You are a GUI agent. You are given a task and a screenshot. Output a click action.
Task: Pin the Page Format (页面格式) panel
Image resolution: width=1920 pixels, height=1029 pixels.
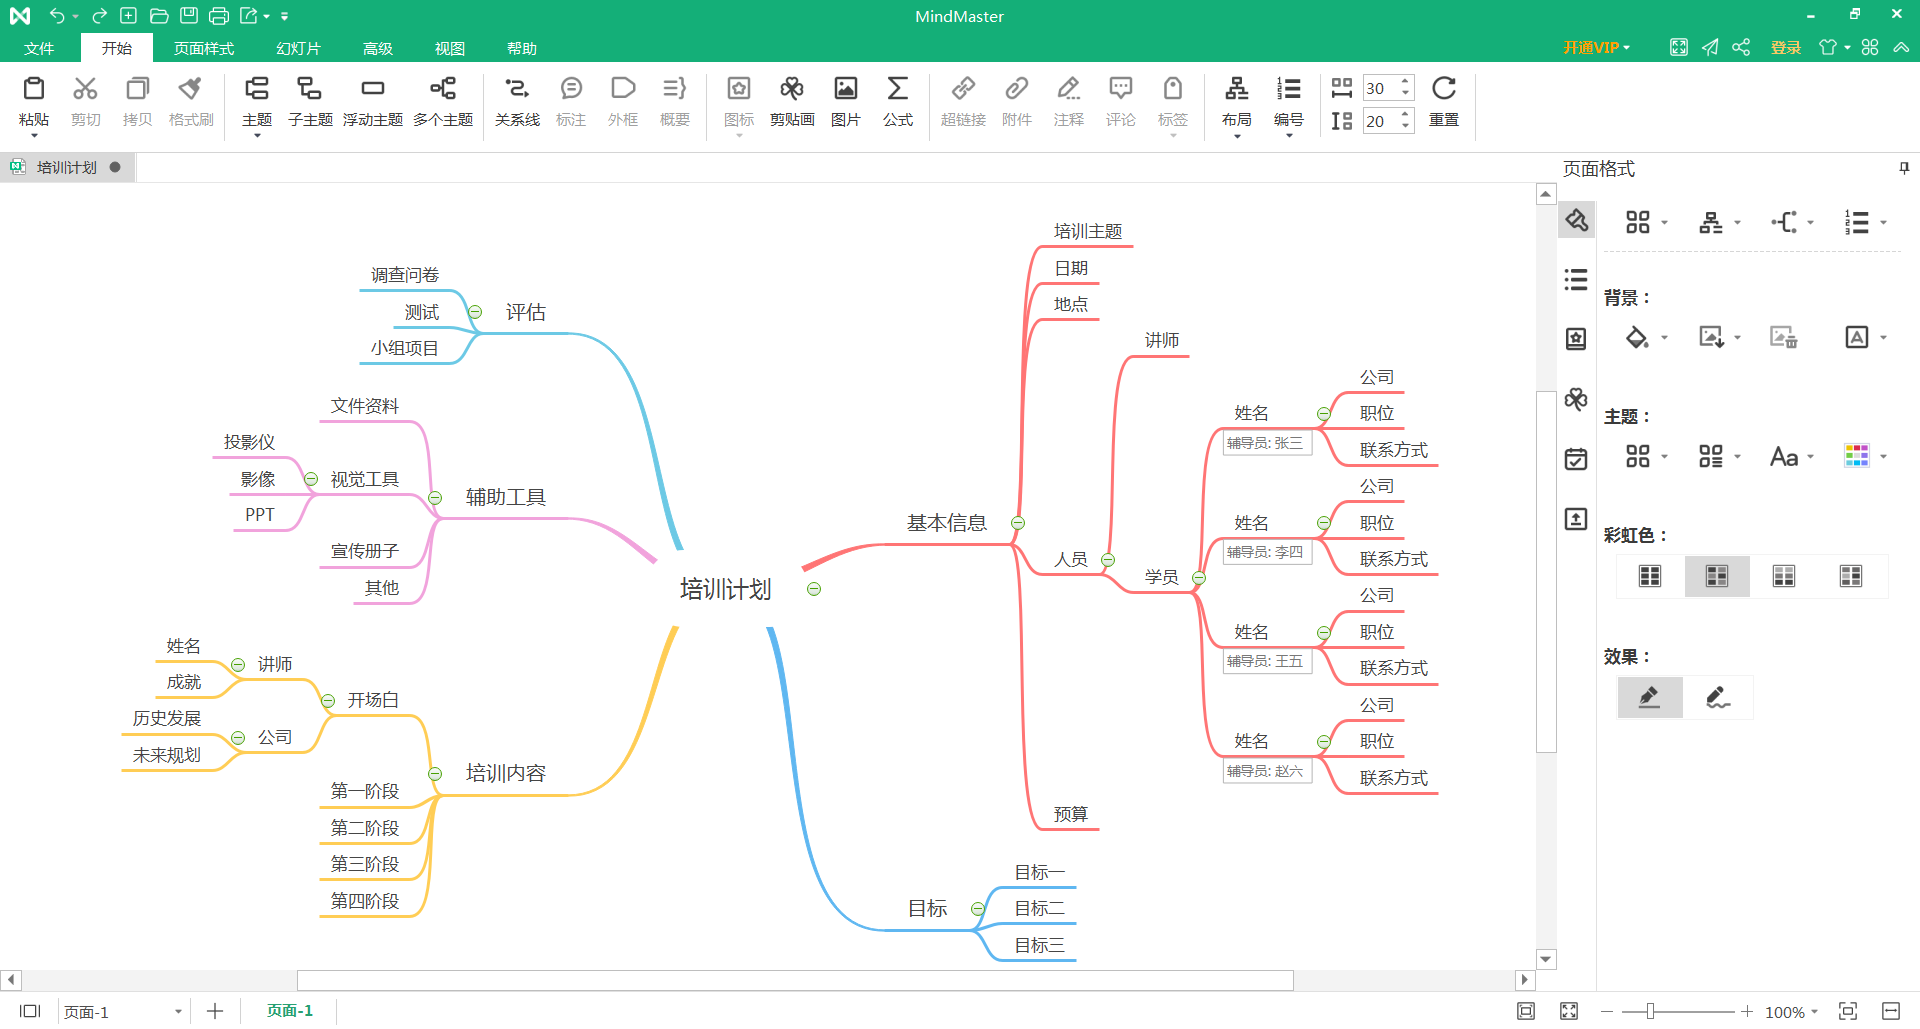(1904, 168)
